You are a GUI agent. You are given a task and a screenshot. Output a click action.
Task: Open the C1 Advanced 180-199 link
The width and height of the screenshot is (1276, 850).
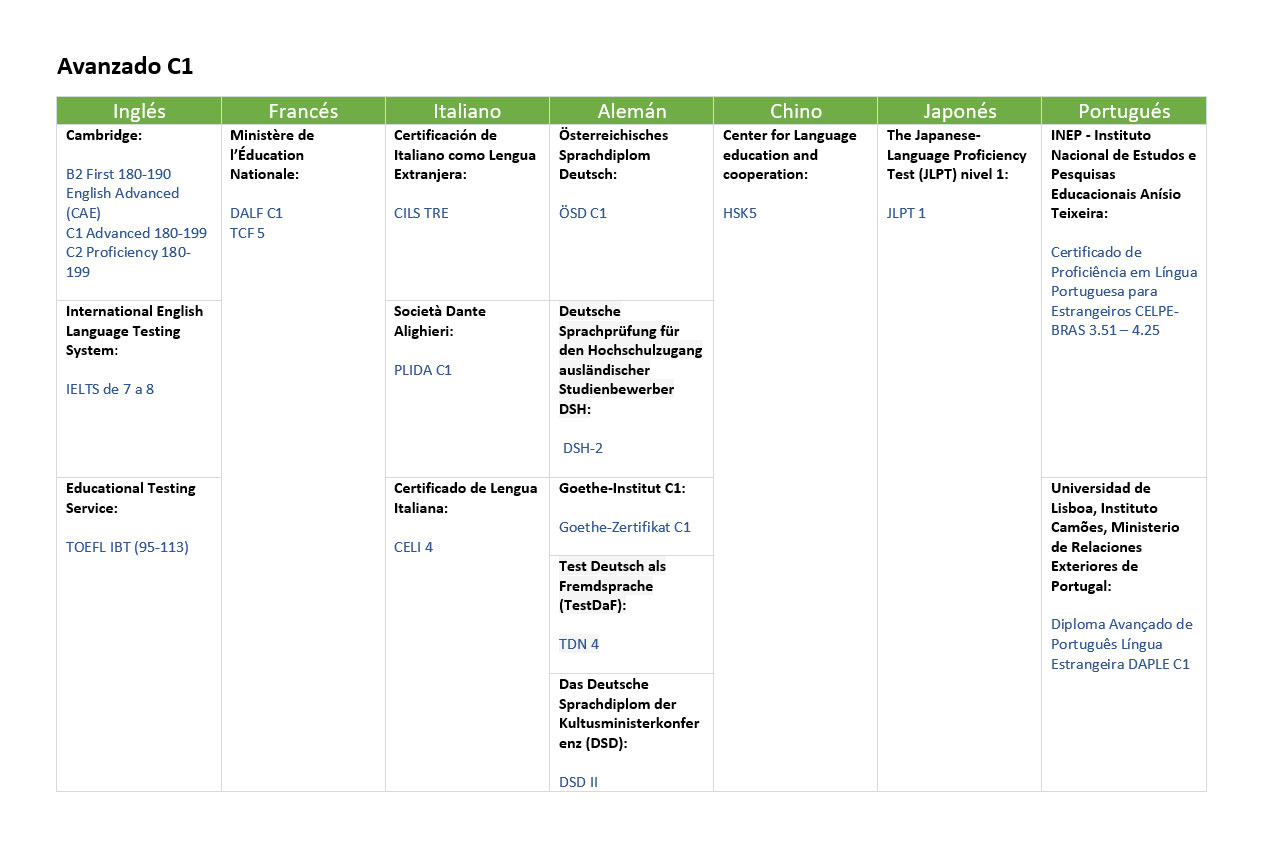(136, 233)
